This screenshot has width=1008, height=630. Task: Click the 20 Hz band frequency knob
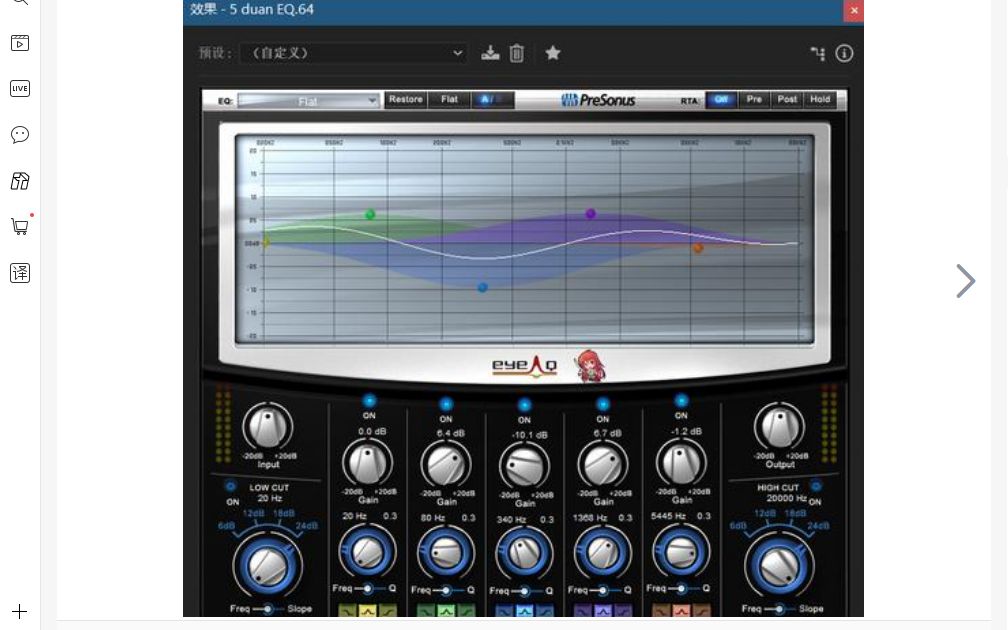(x=367, y=552)
